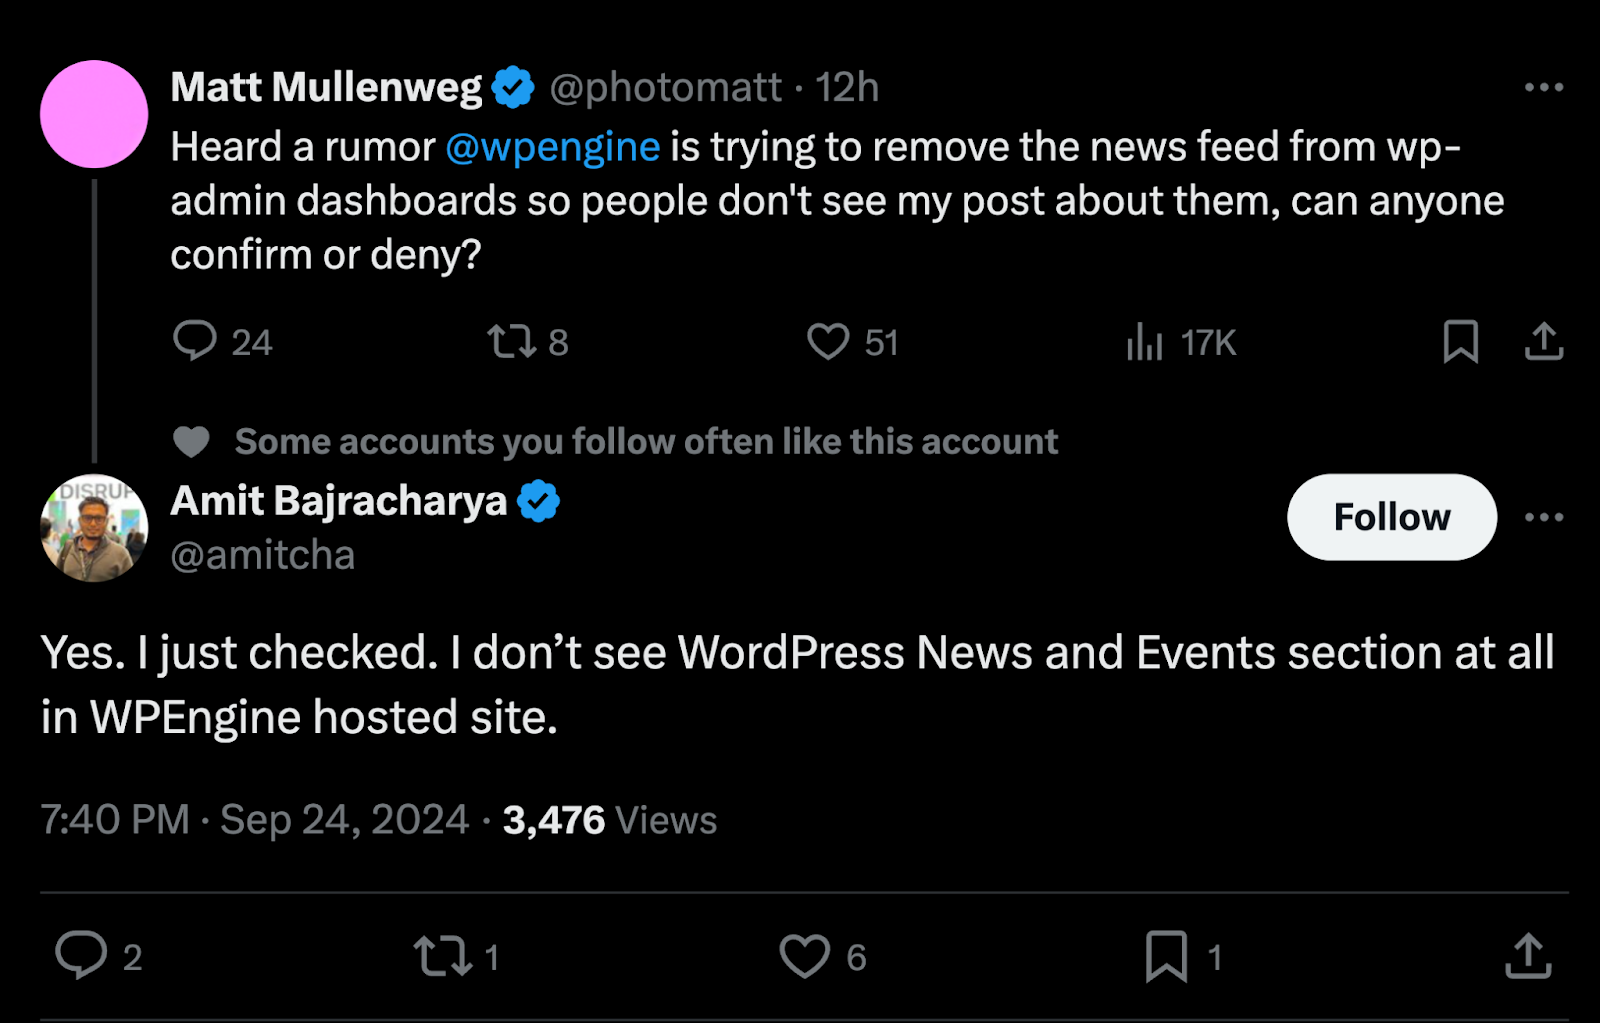
Task: Share Matt Mullenweg's tweet
Action: [x=1543, y=341]
